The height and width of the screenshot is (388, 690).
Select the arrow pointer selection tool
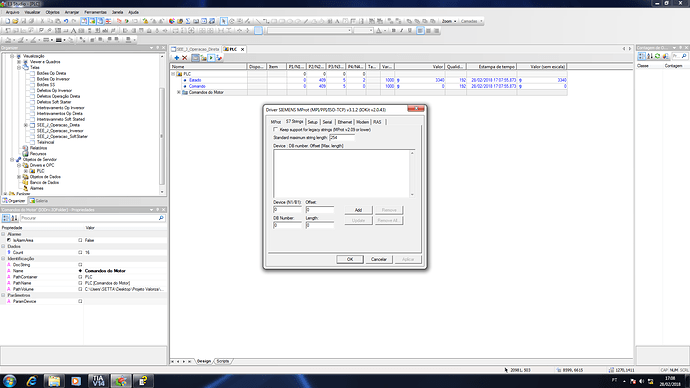(x=224, y=21)
